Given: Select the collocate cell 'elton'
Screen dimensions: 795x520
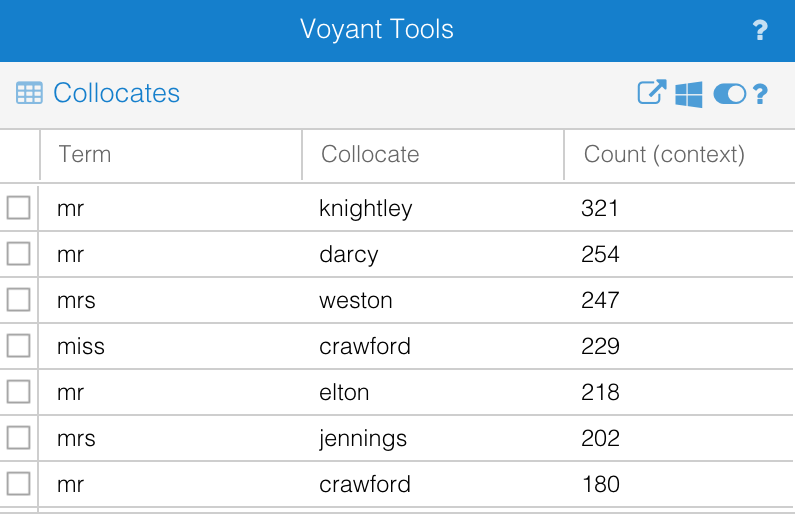Looking at the screenshot, I should pos(344,392).
